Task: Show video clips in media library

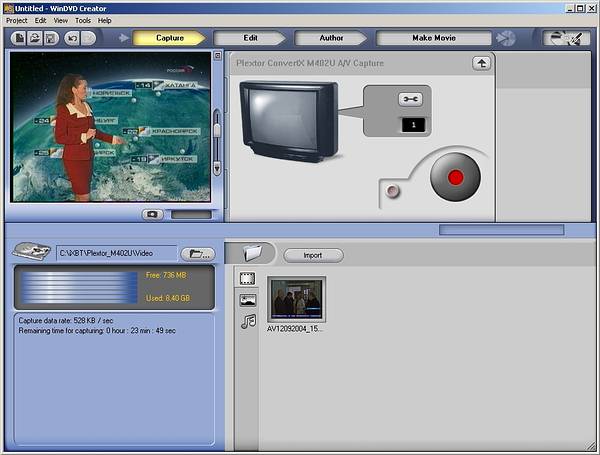Action: (247, 279)
